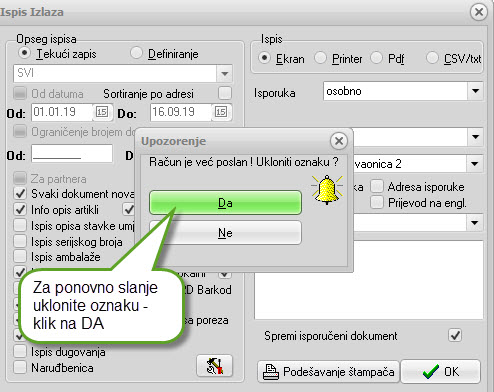Uncheck Svaki dokument nova checkbox

[20, 193]
